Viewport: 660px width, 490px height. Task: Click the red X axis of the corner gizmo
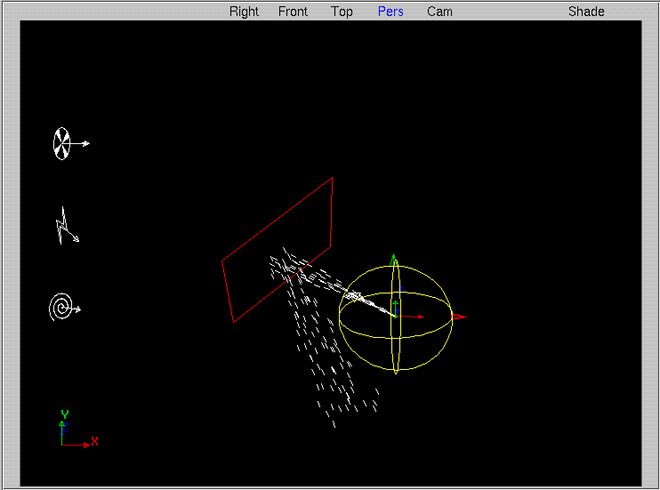pyautogui.click(x=78, y=445)
